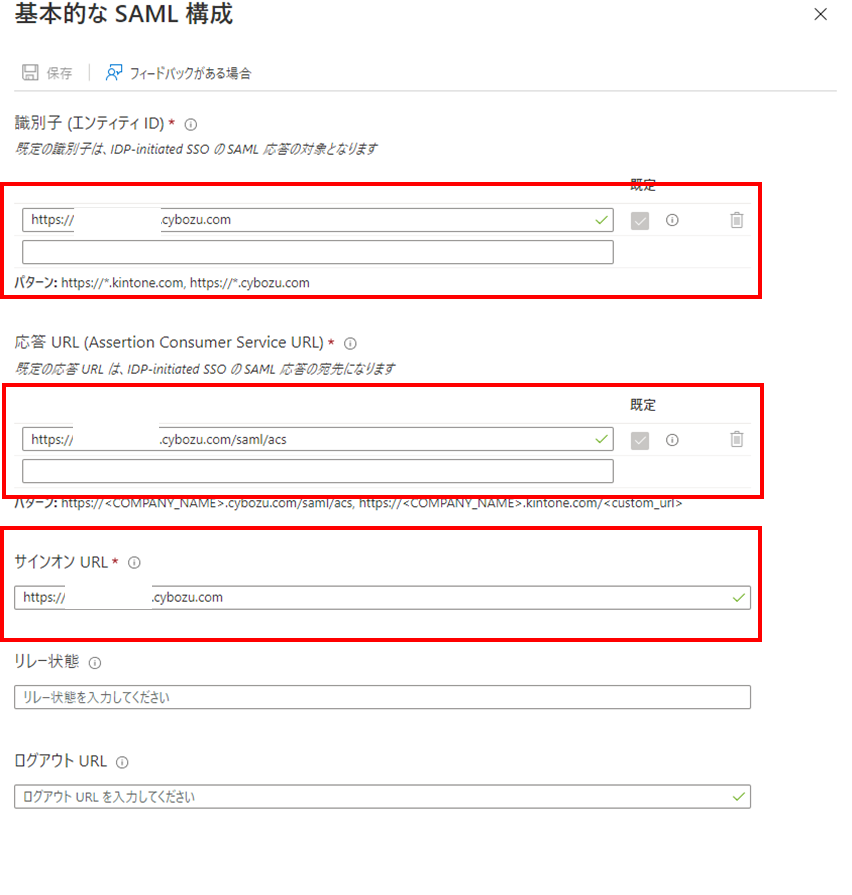Click info icon in identifier row
The width and height of the screenshot is (852, 895).
pos(672,220)
